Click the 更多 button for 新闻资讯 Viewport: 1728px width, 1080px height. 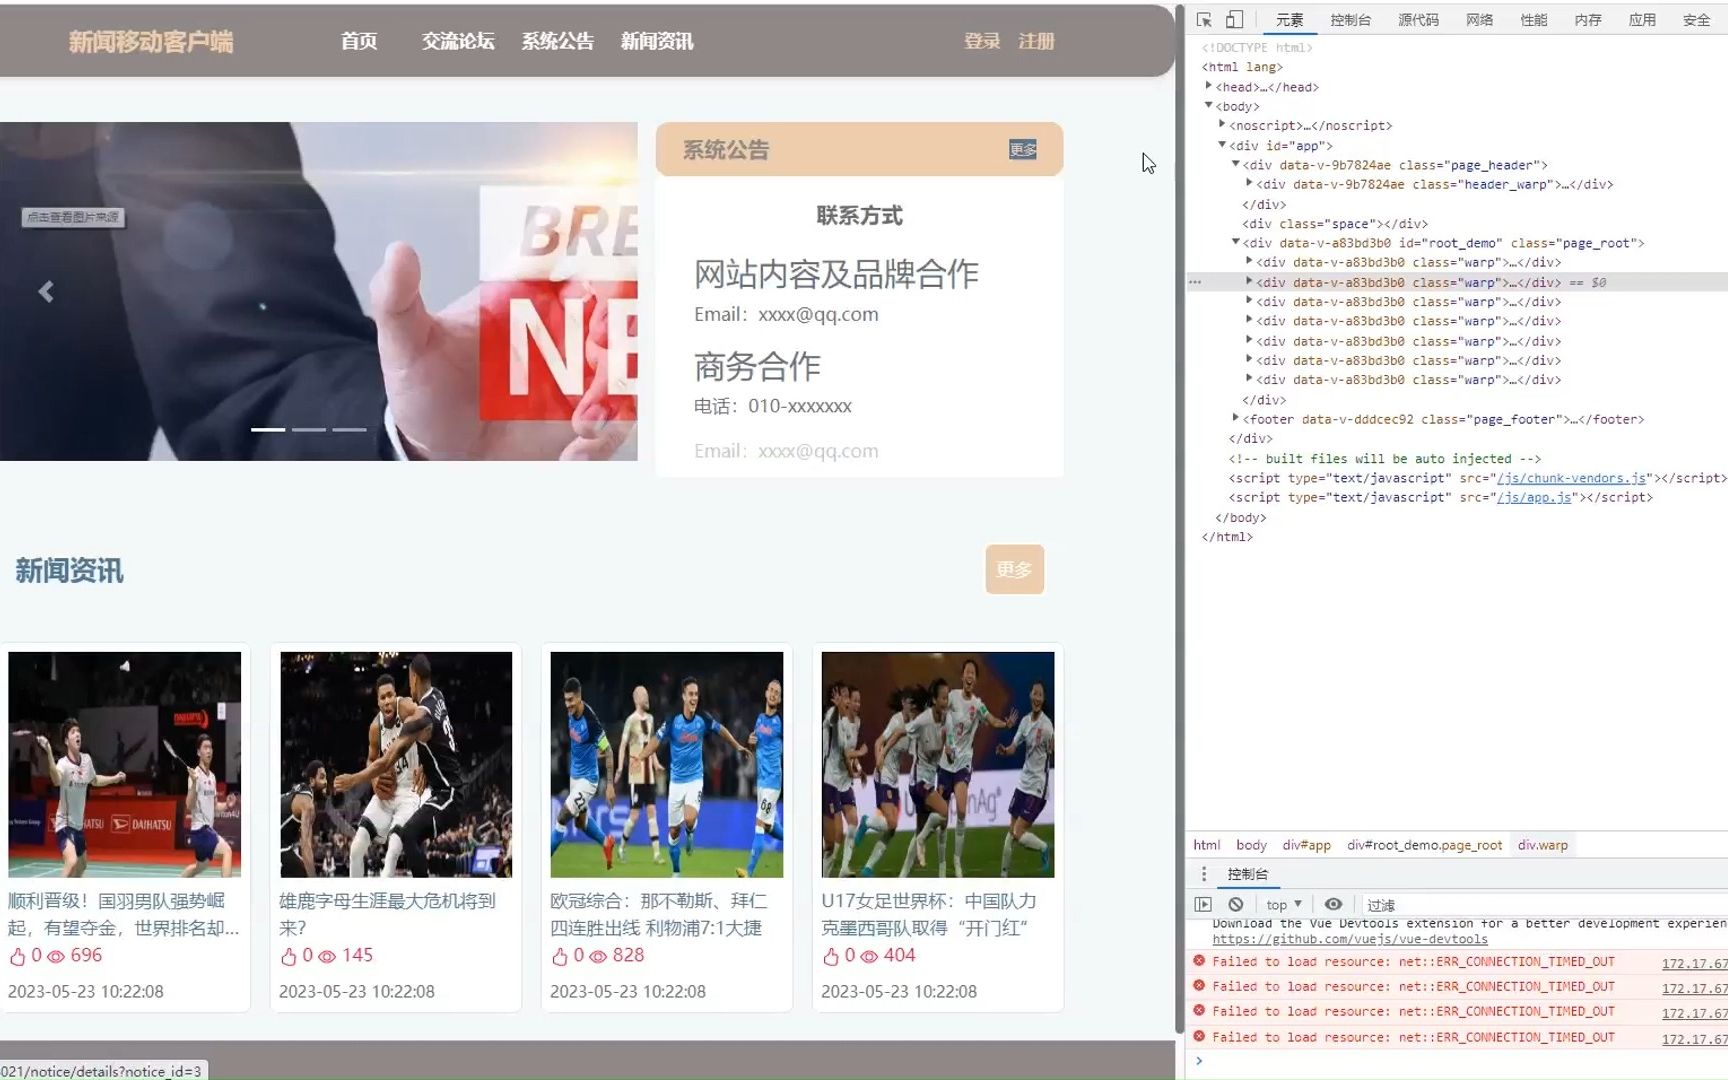pos(1014,569)
